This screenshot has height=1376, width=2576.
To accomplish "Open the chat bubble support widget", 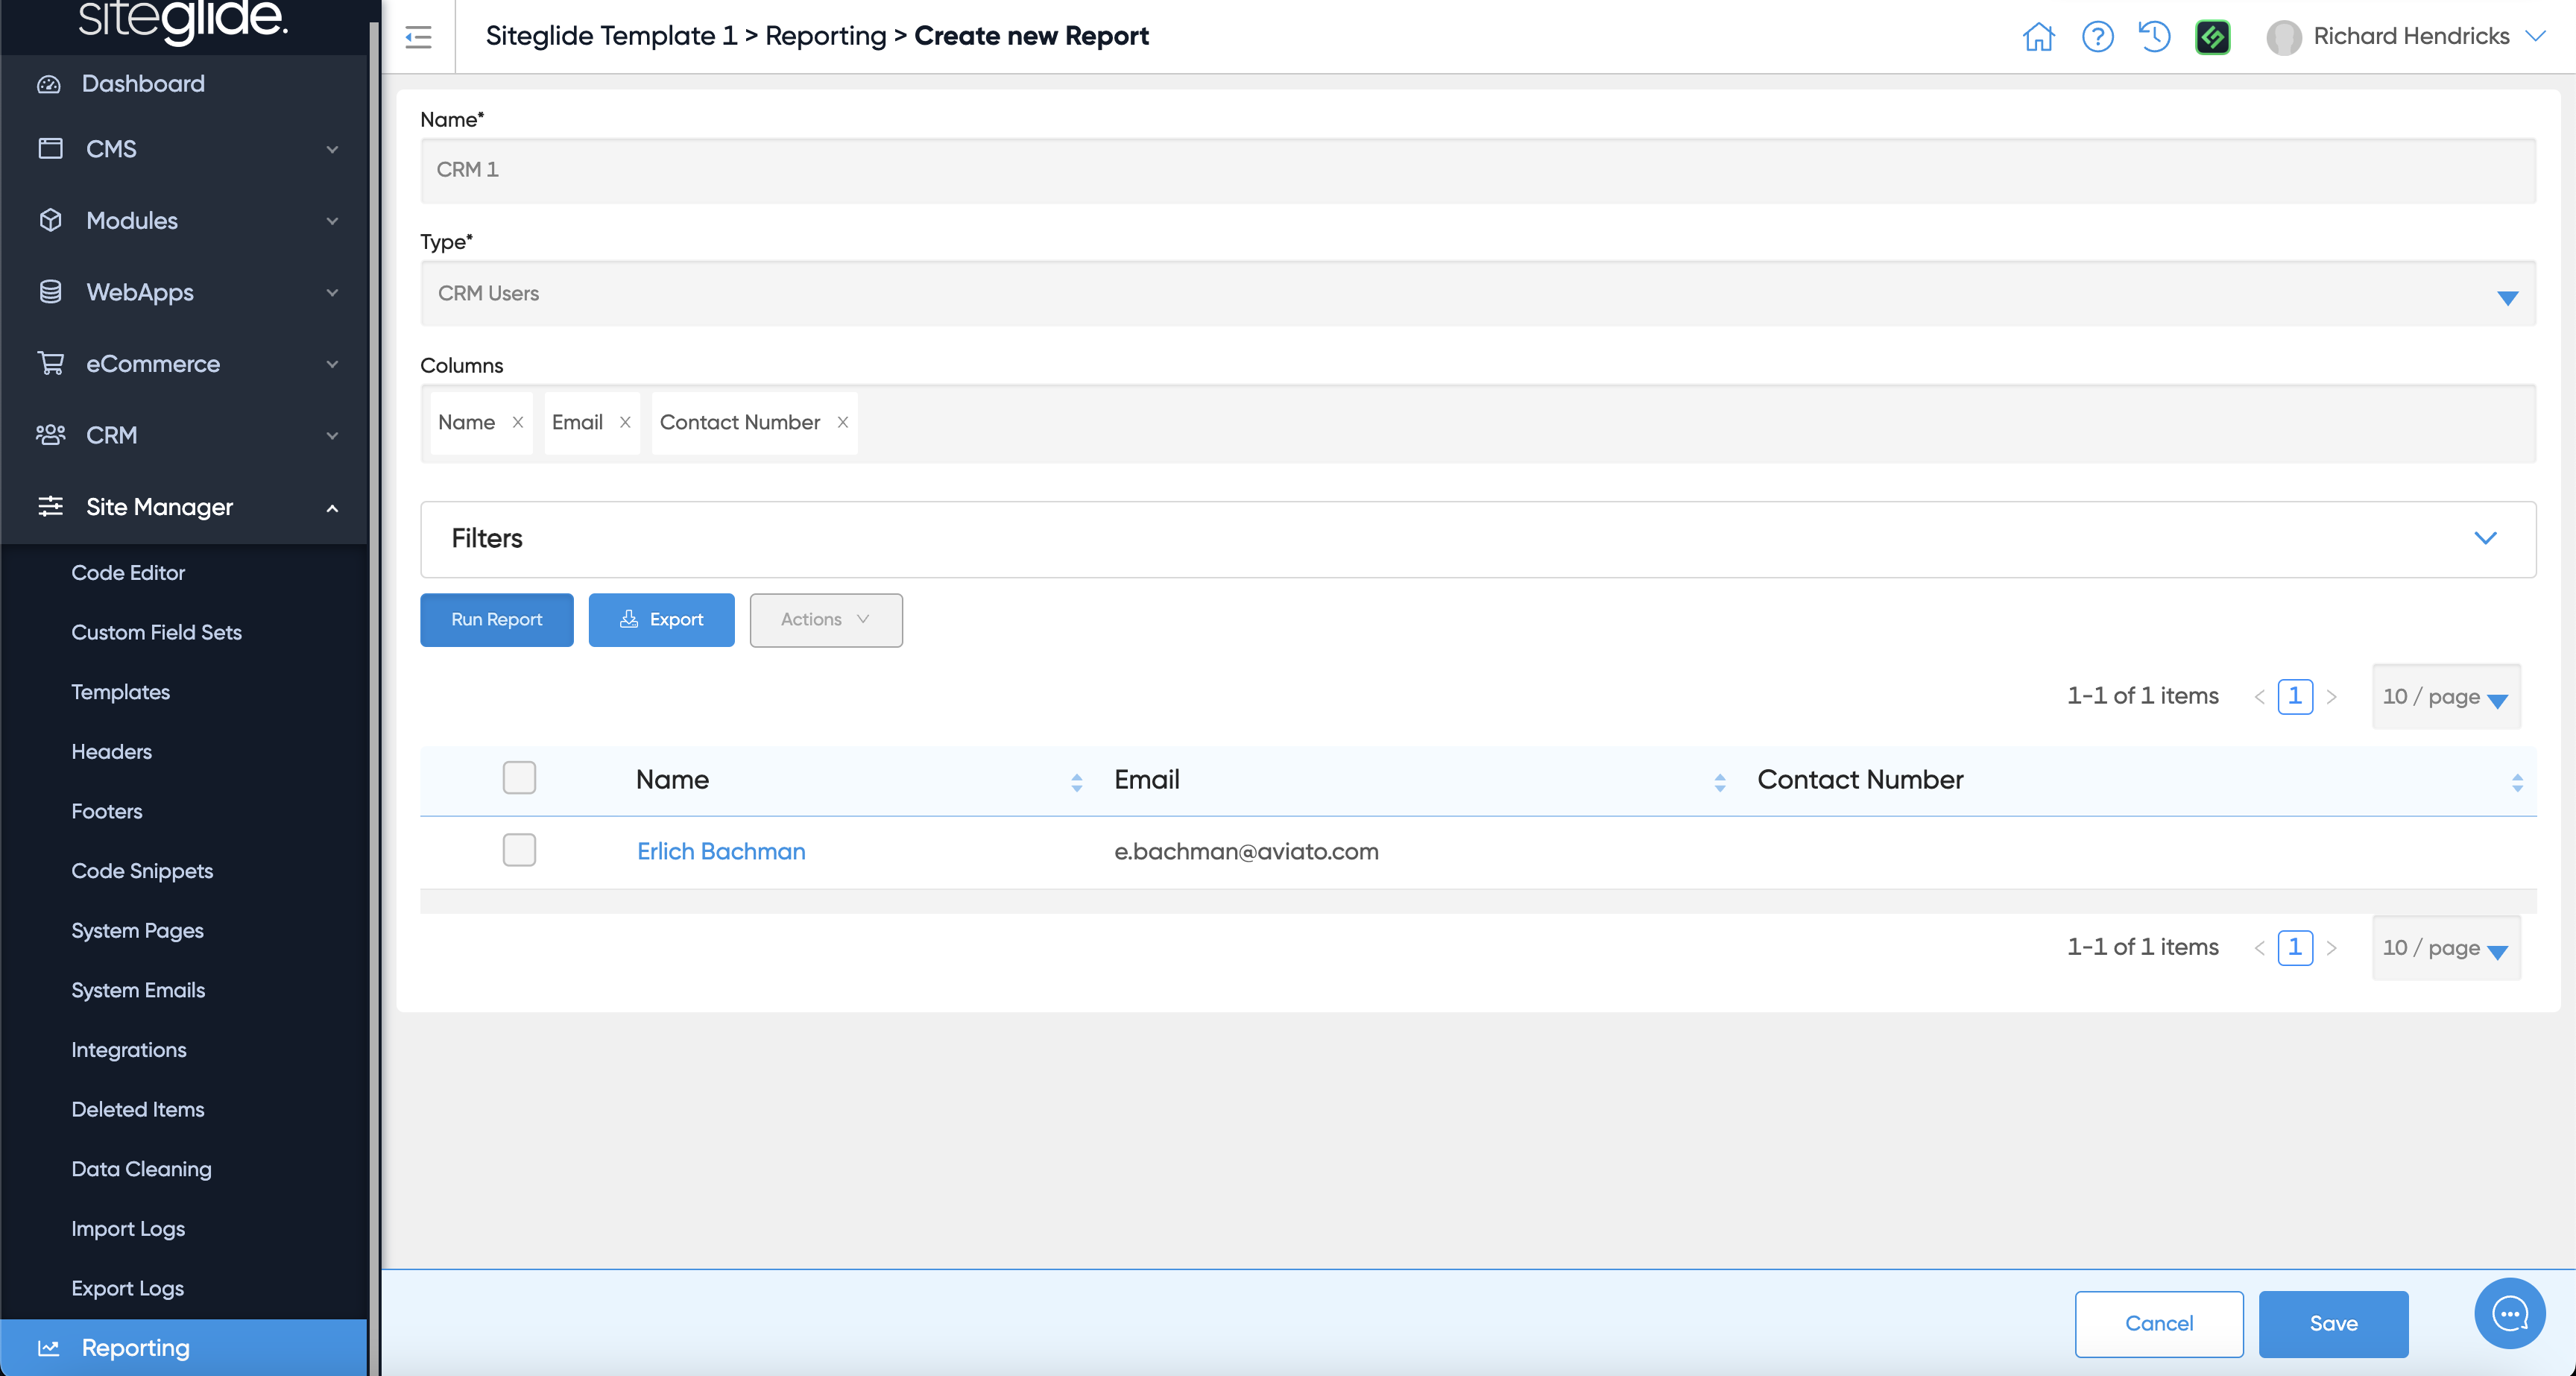I will coord(2509,1313).
